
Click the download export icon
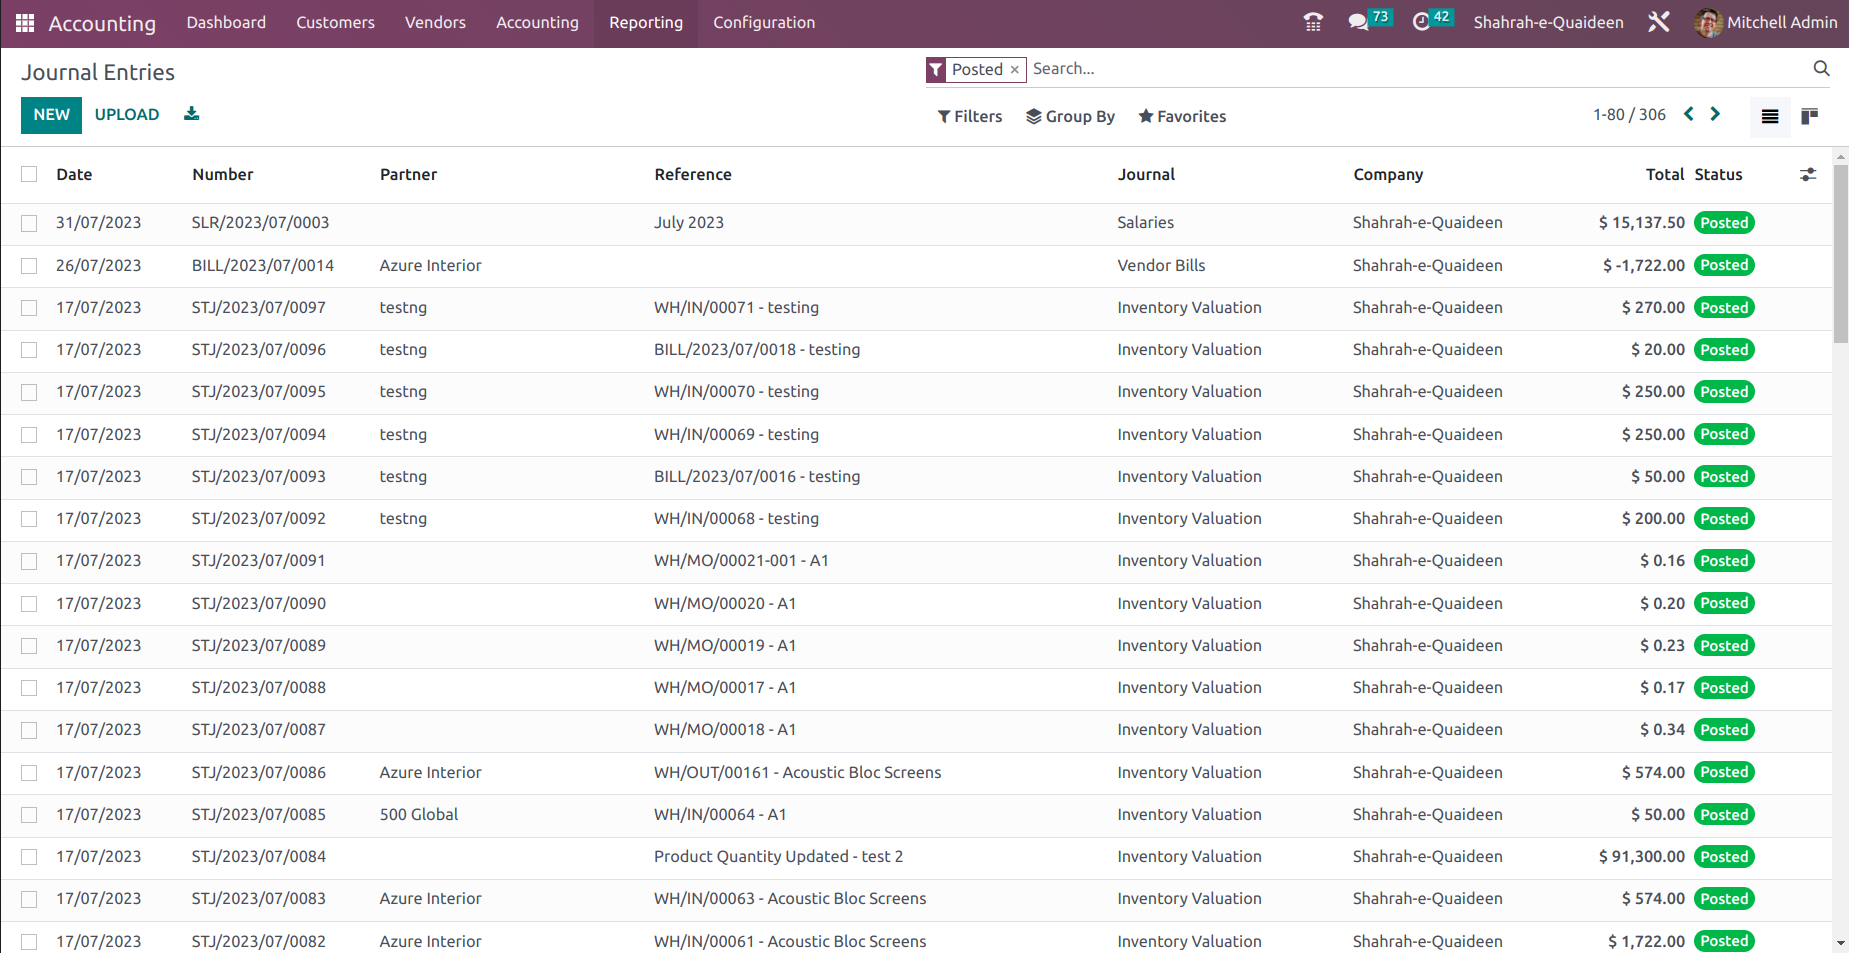[191, 114]
